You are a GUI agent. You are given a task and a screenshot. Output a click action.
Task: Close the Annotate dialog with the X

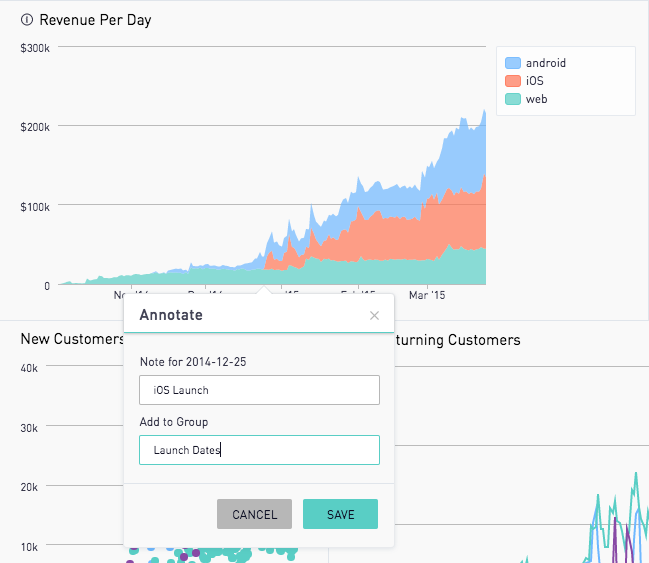click(374, 315)
